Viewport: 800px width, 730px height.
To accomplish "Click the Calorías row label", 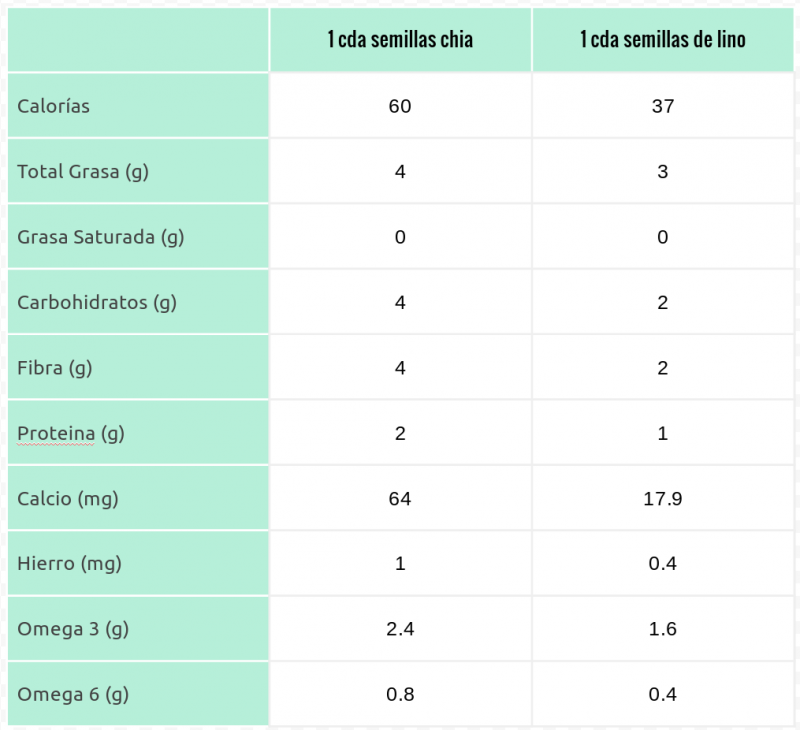I will 54,105.
